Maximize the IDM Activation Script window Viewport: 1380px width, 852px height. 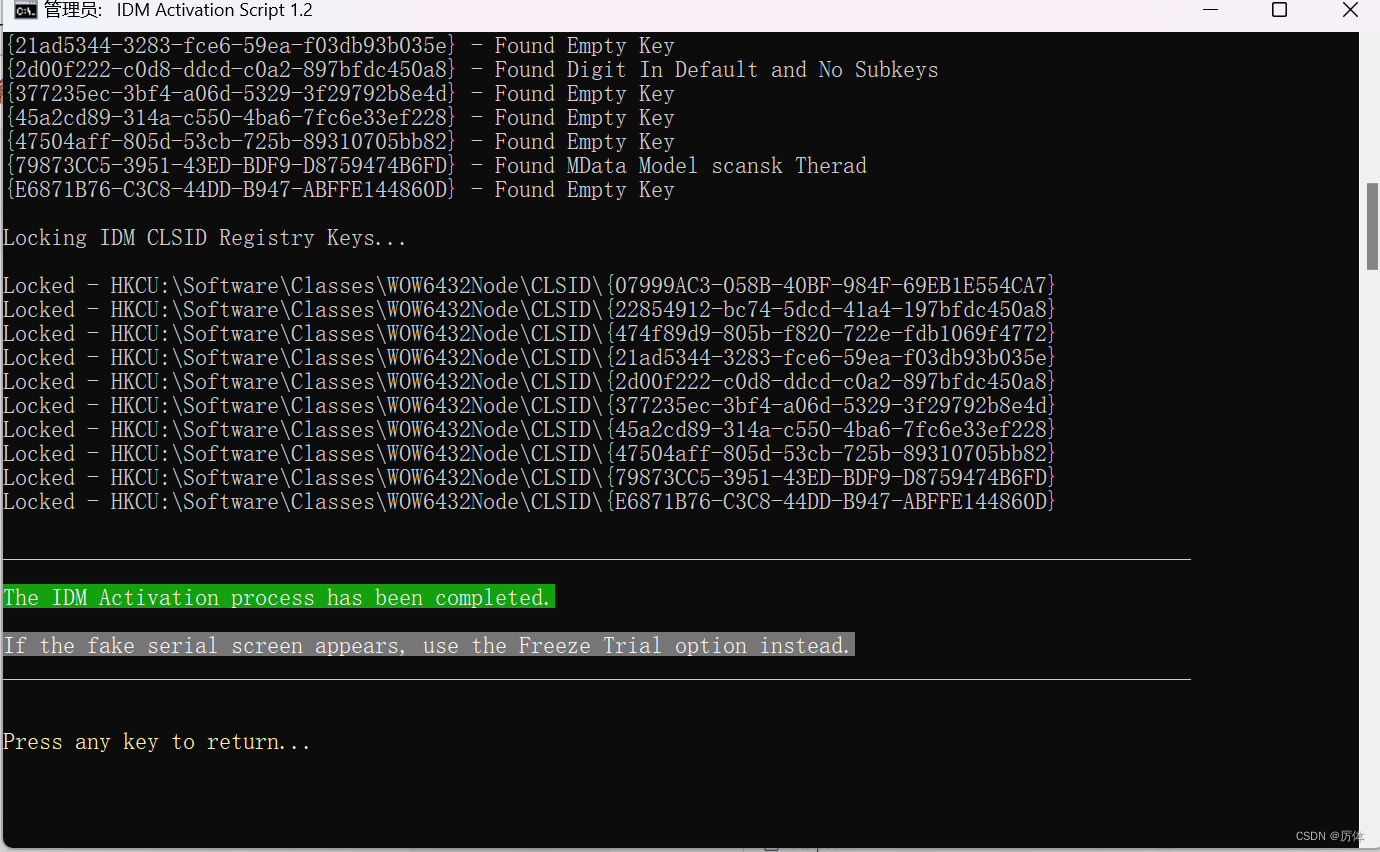(x=1279, y=10)
